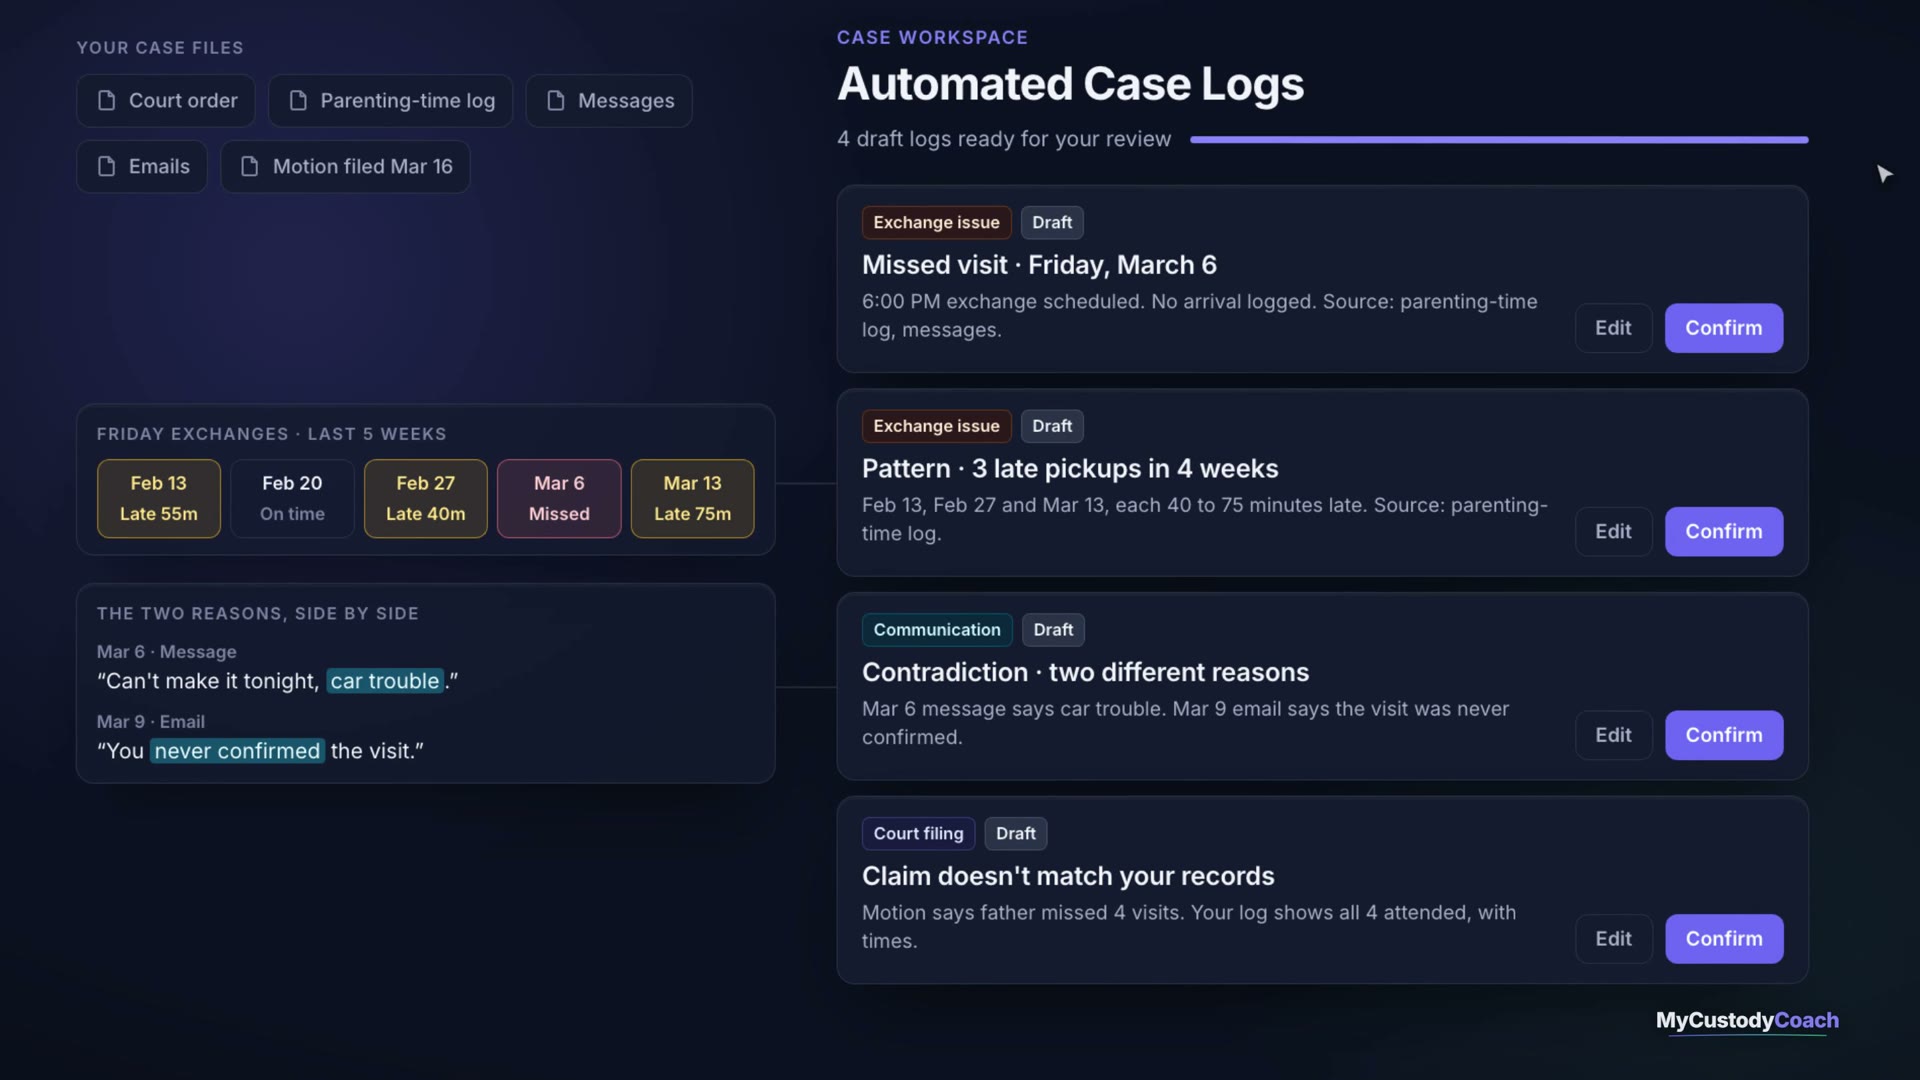The width and height of the screenshot is (1920, 1080).
Task: Click the MyCustodyCoach logo
Action: point(1747,1021)
